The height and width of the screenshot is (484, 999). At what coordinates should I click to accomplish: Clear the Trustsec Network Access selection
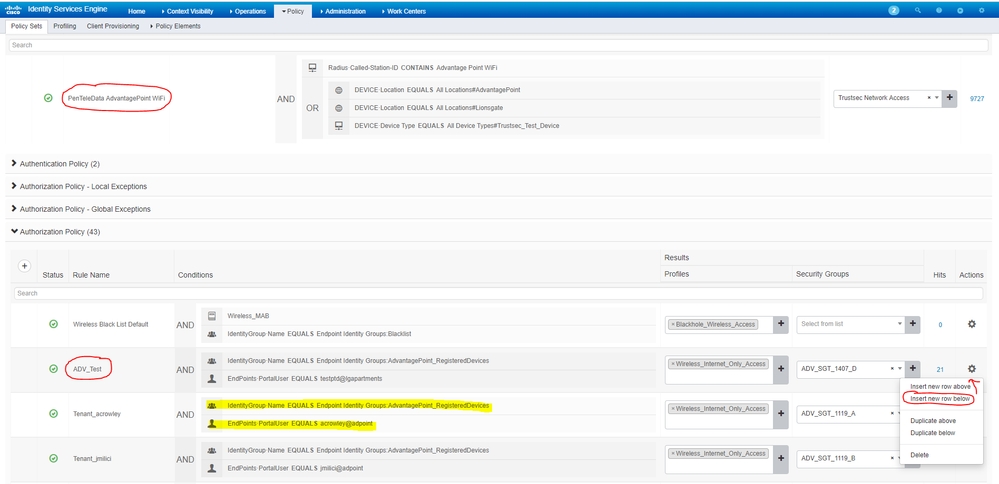[x=929, y=97]
